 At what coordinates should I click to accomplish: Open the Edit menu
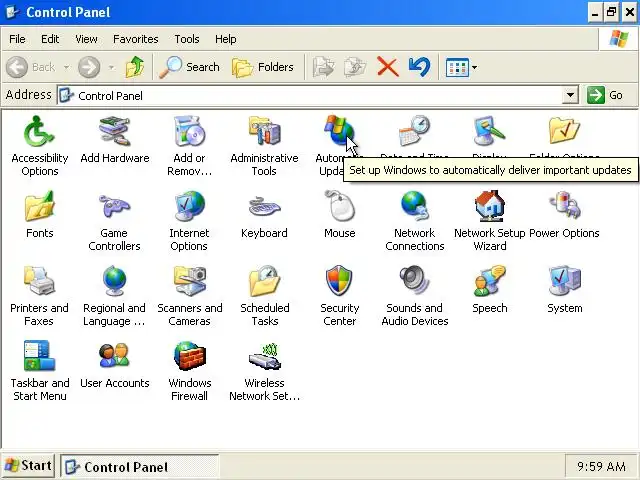click(x=50, y=39)
